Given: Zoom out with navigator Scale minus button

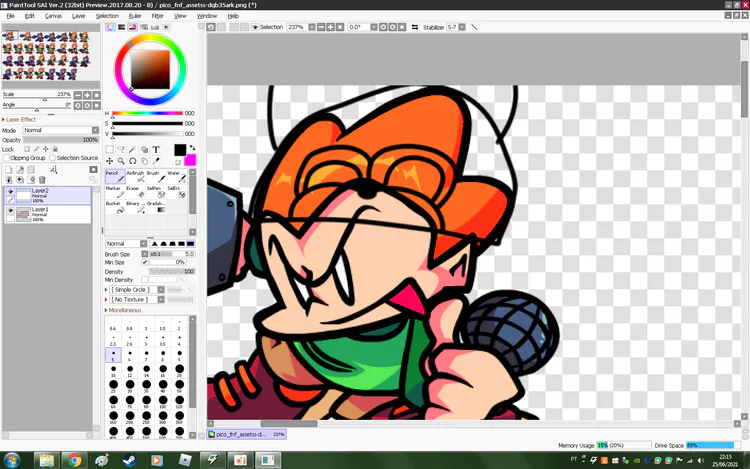Looking at the screenshot, I should 78,95.
